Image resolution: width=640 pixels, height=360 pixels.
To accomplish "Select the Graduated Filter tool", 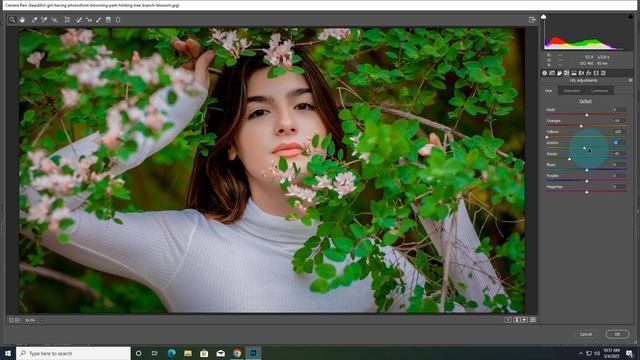I will point(108,20).
